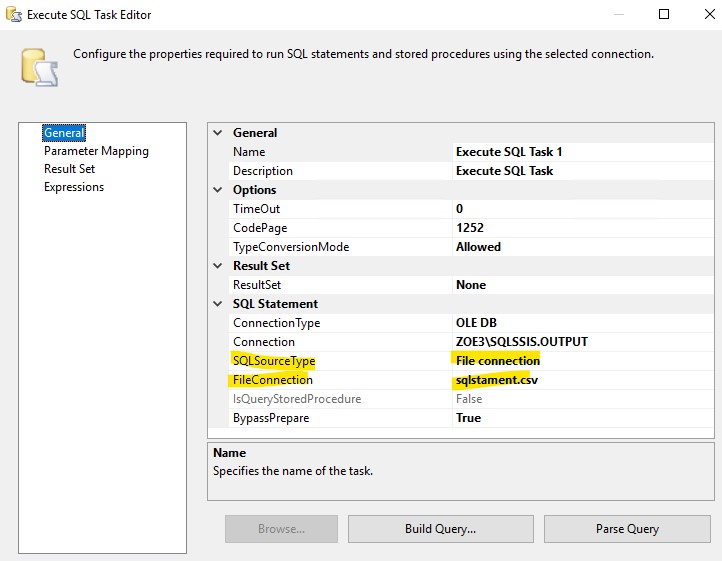Image resolution: width=722 pixels, height=561 pixels.
Task: Click 'Specifies the name of the task.' description
Action: [x=293, y=471]
